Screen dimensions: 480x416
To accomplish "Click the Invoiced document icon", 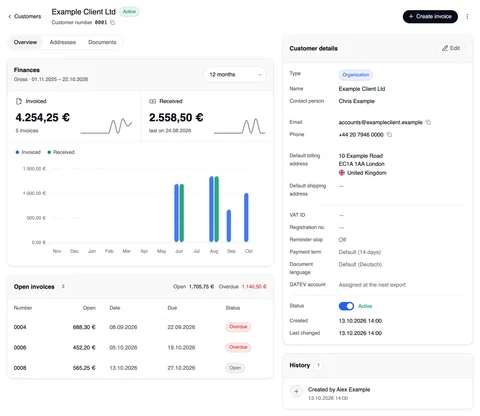I will (19, 101).
